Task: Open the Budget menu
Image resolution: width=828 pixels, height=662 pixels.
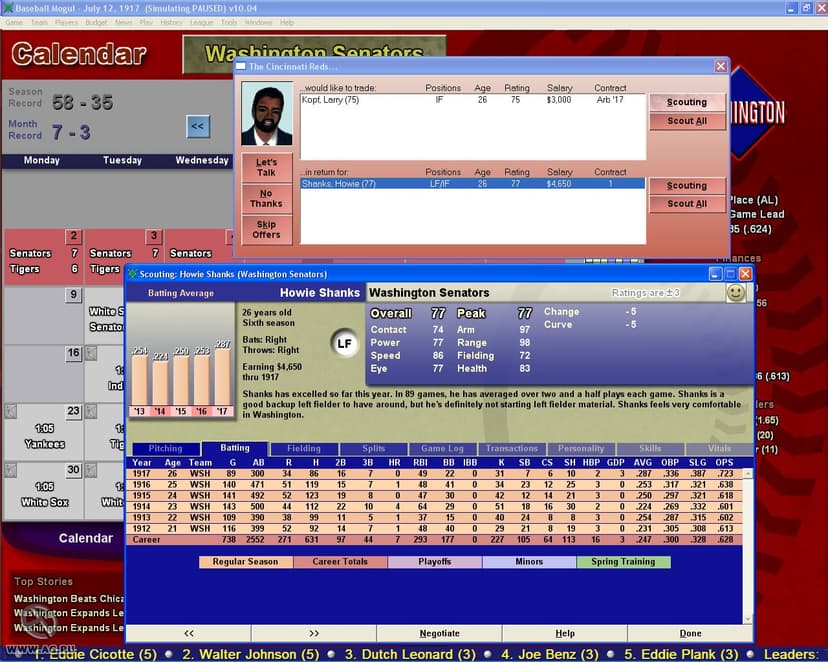Action: [96, 22]
